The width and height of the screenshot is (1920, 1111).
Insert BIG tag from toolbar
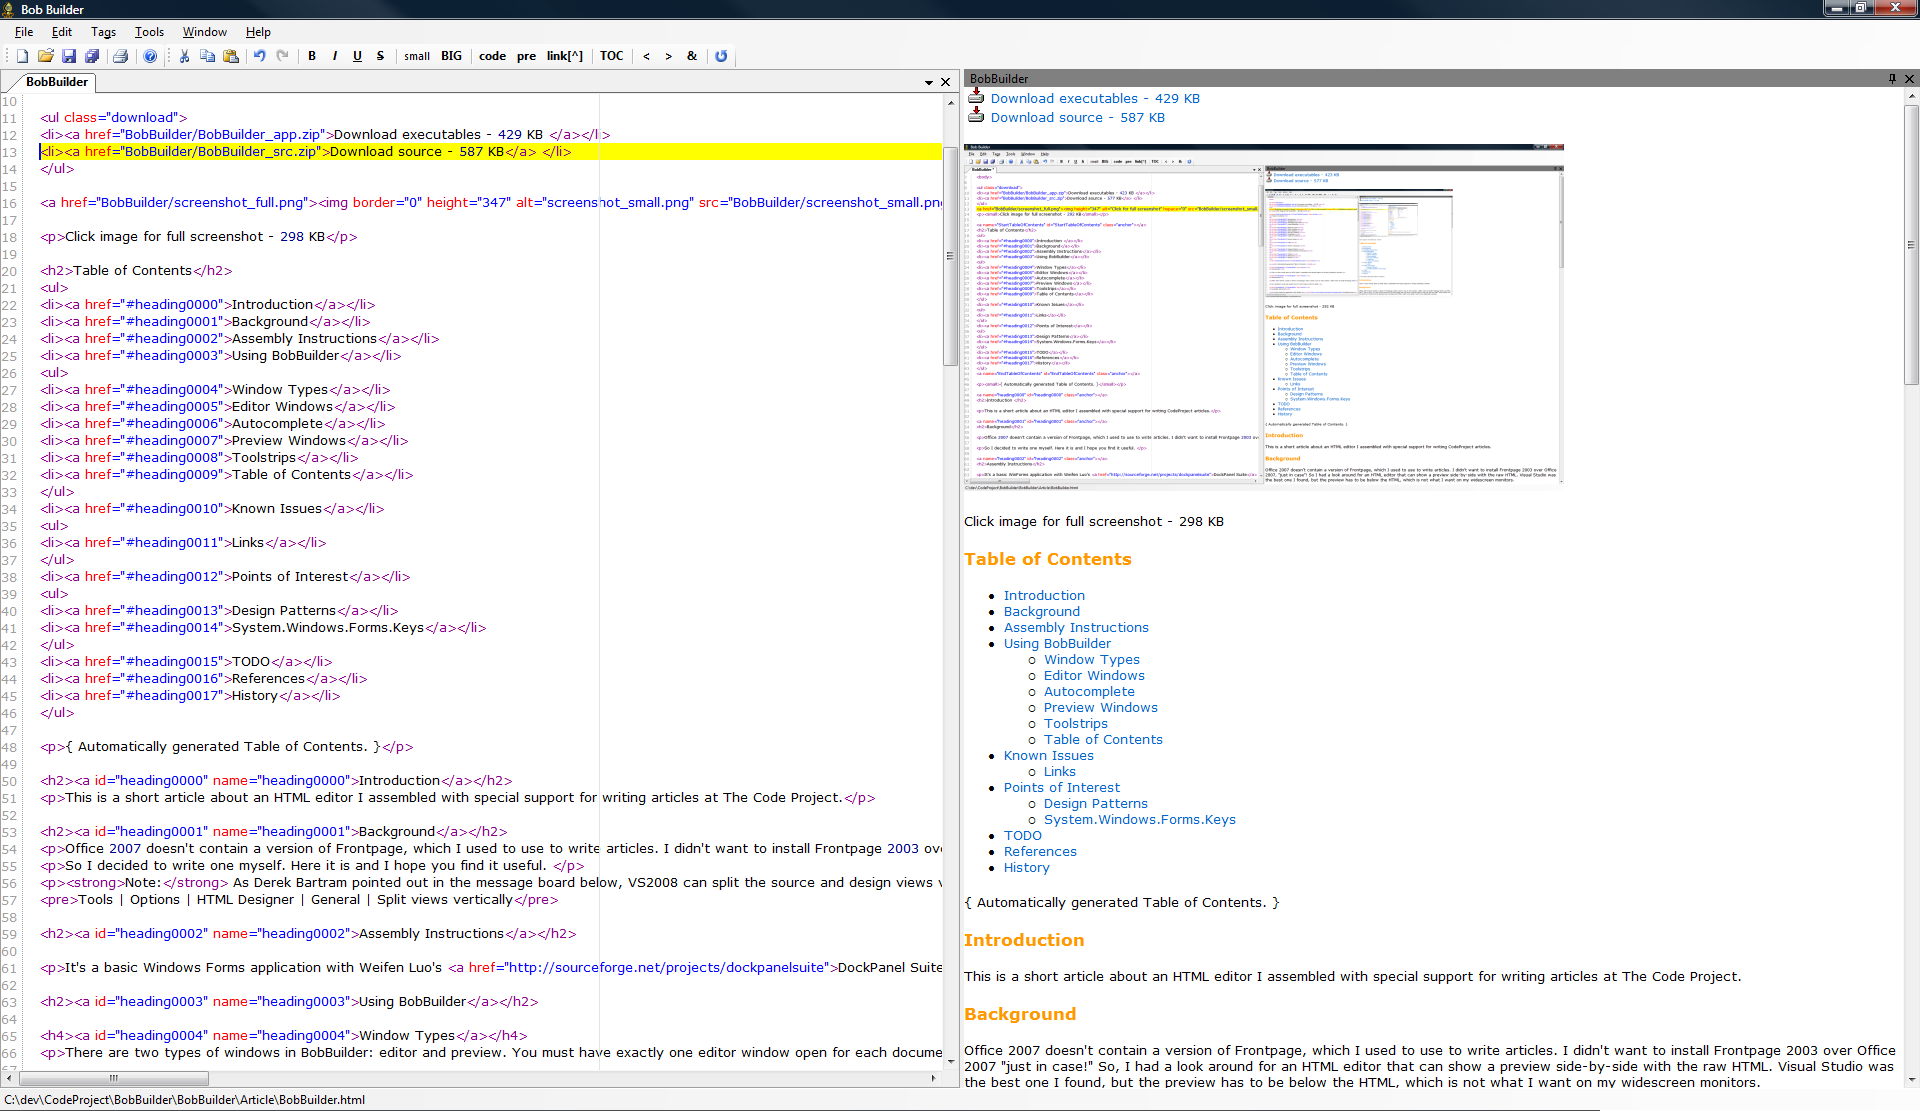point(452,56)
